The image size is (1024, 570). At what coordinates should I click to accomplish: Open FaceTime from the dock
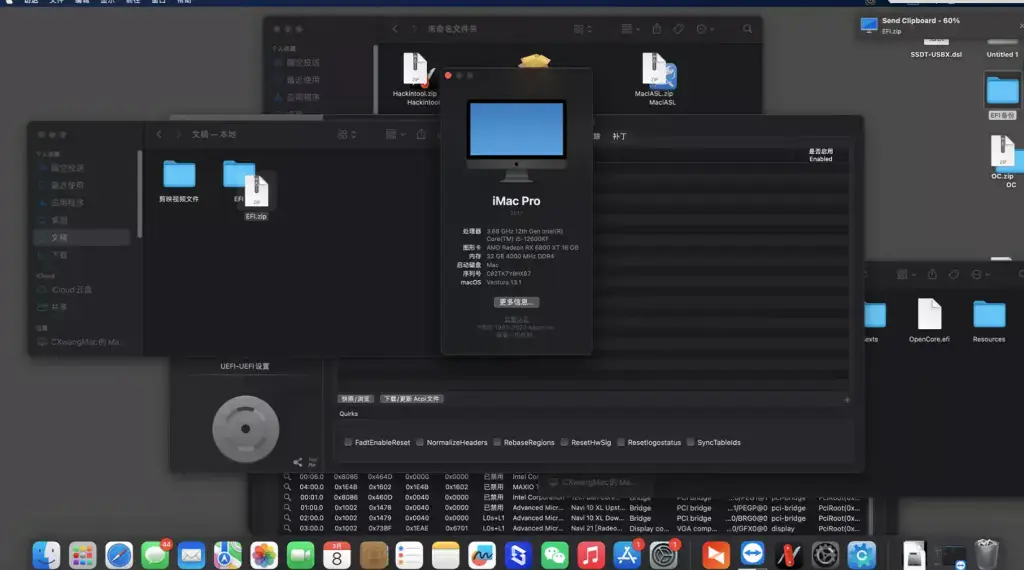tap(300, 556)
